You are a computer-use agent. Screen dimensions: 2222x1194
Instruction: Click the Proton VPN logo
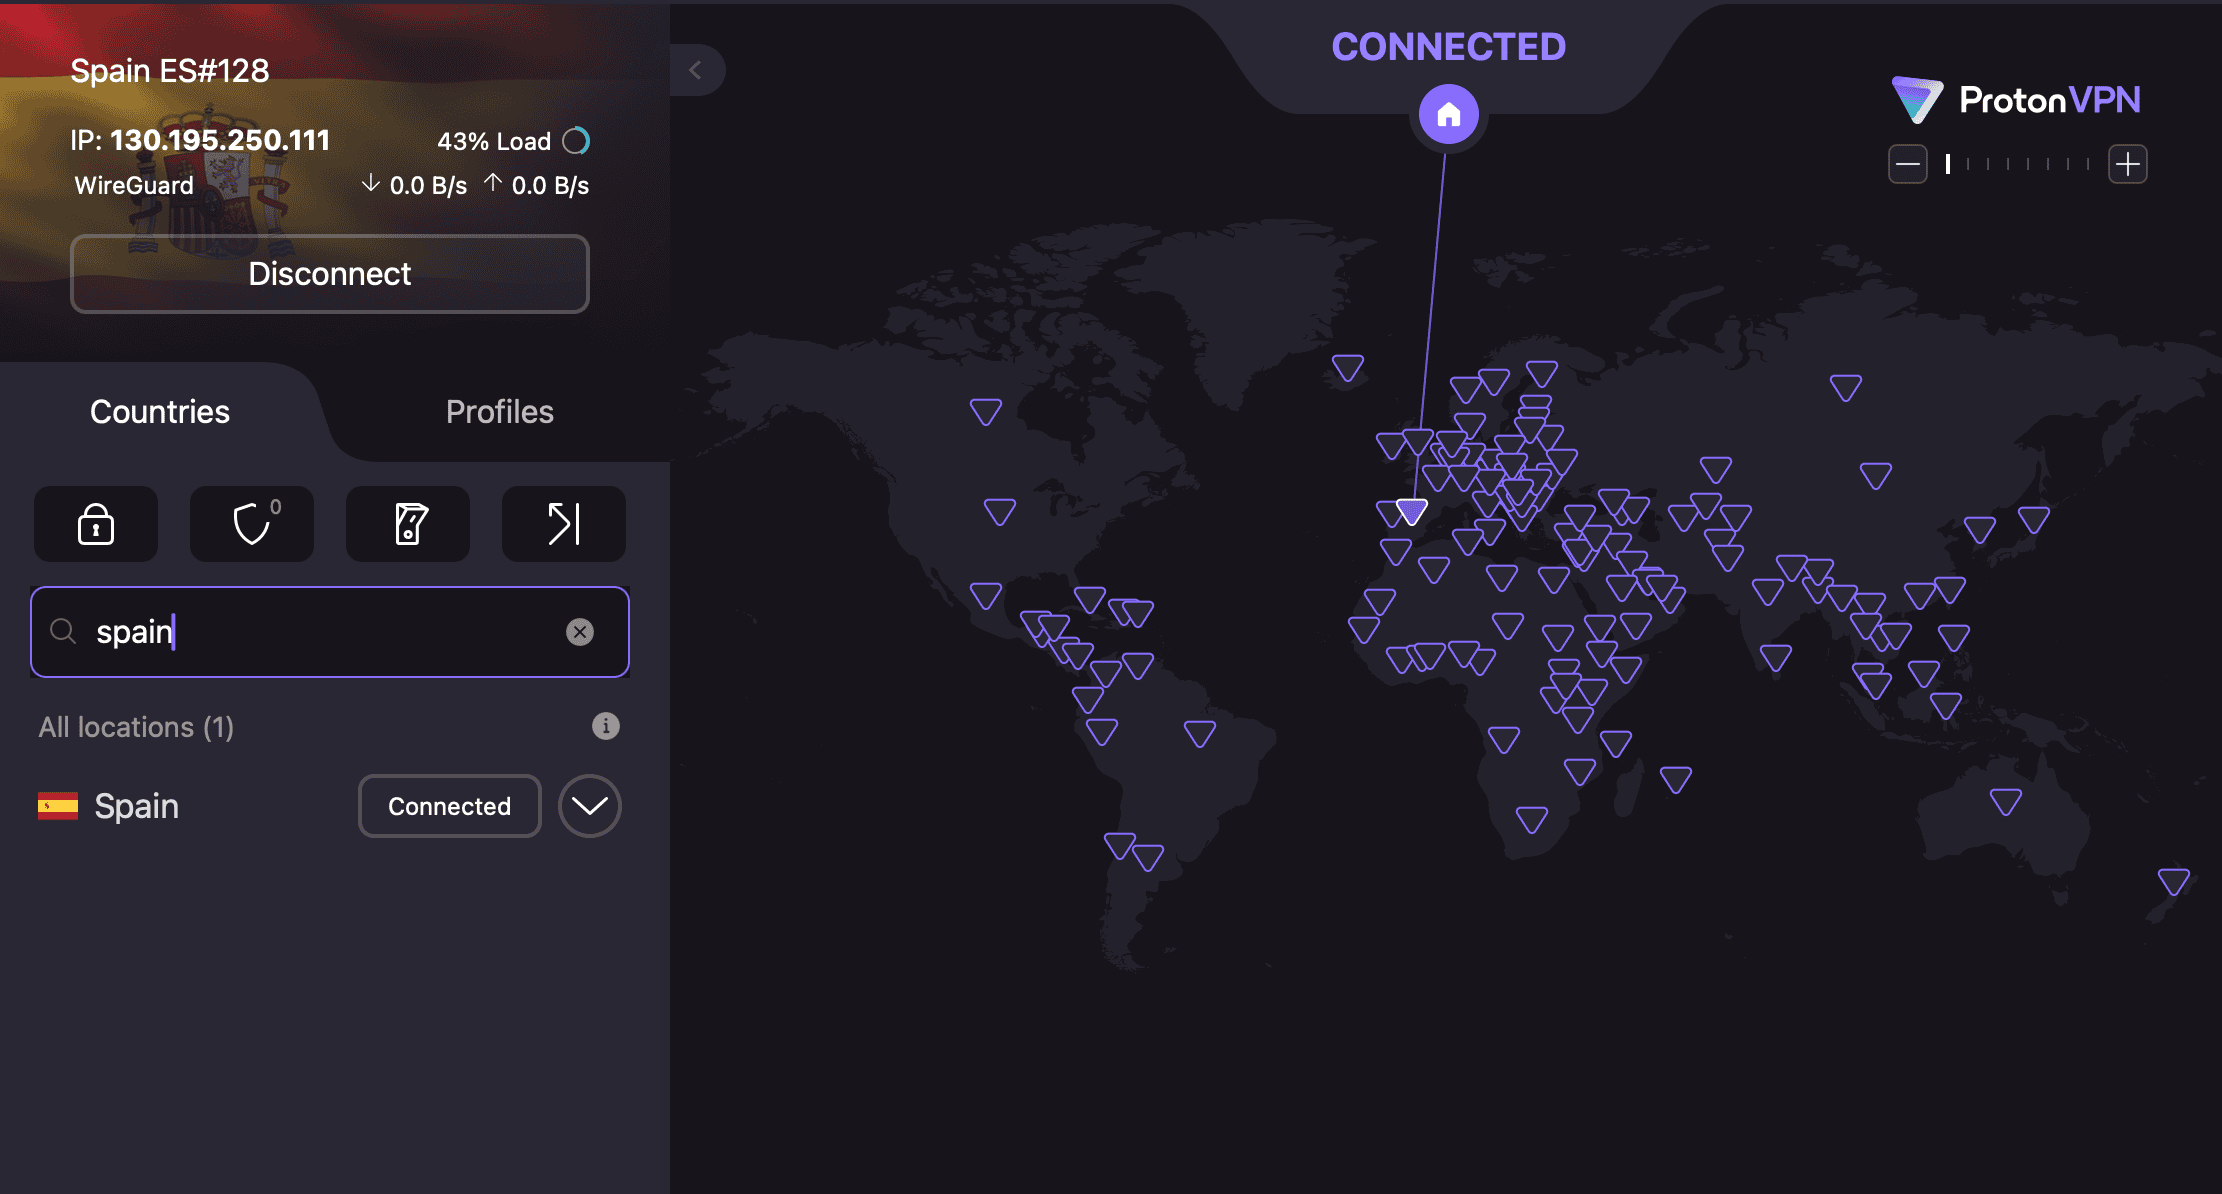point(2016,100)
